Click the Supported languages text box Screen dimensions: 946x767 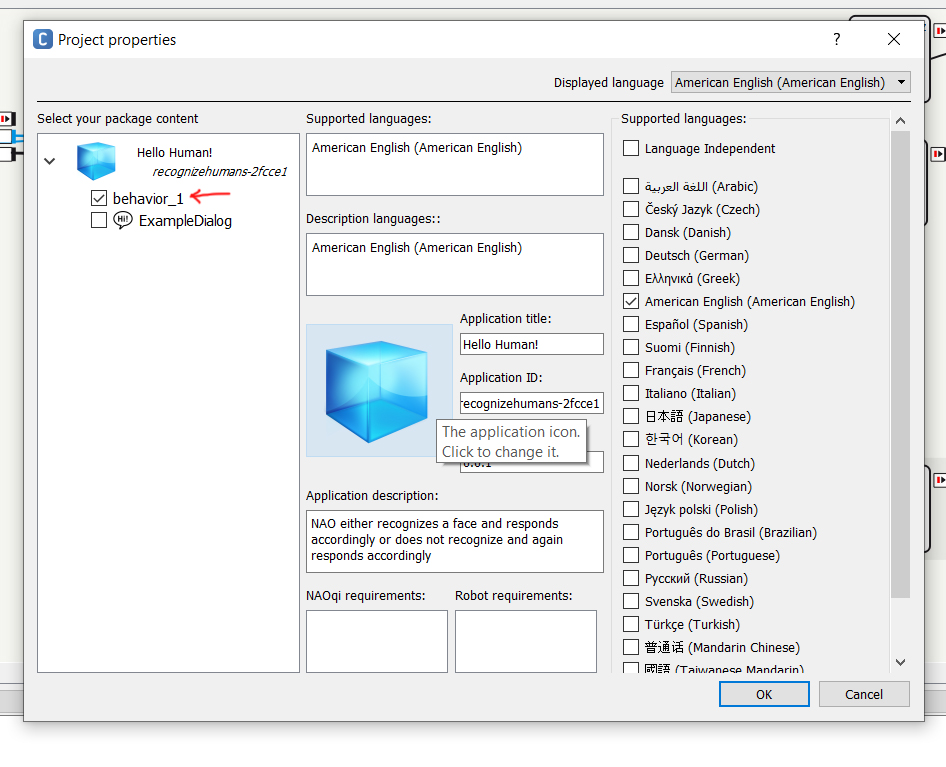click(x=454, y=164)
